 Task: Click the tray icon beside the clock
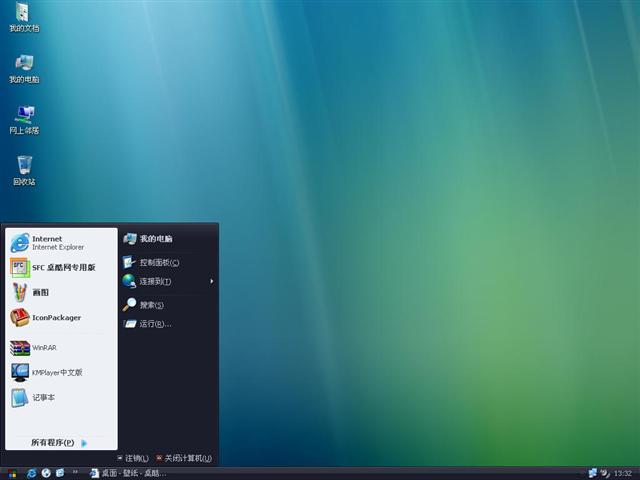[605, 473]
